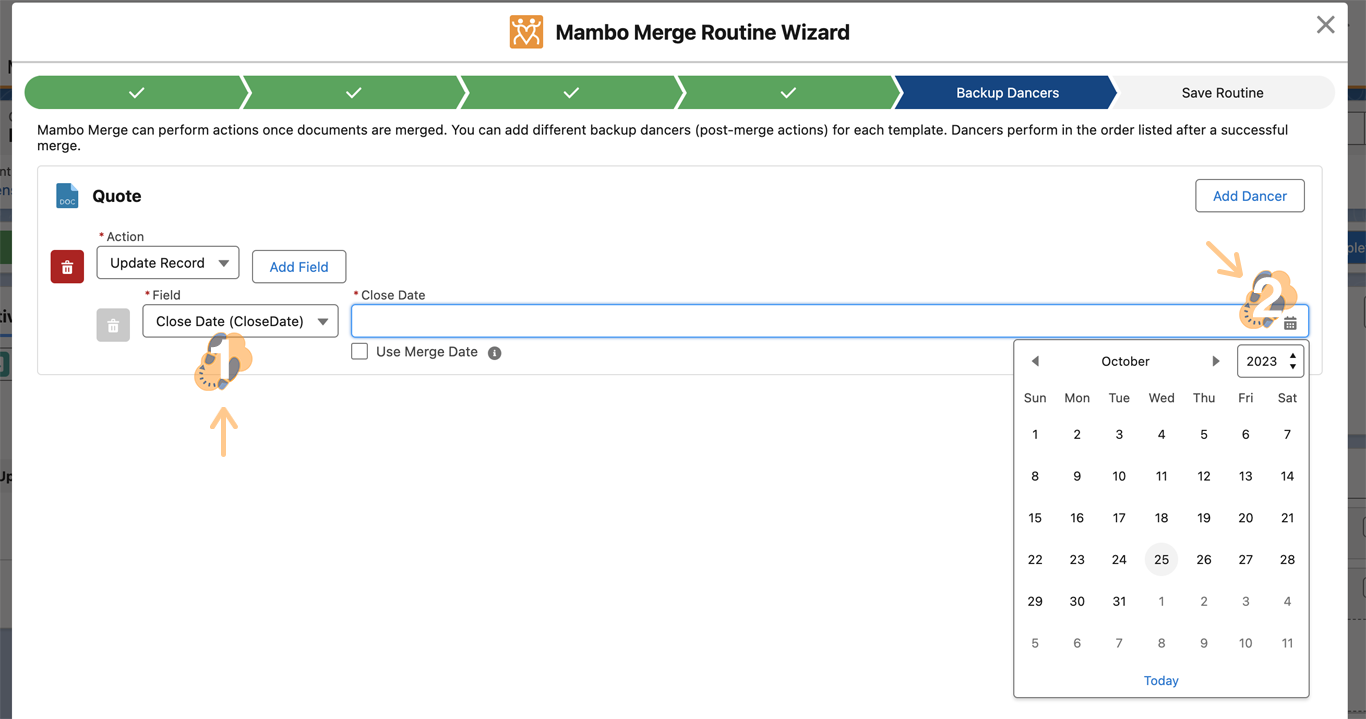Click inside the Close Date input field
The image size is (1366, 719).
click(x=790, y=322)
